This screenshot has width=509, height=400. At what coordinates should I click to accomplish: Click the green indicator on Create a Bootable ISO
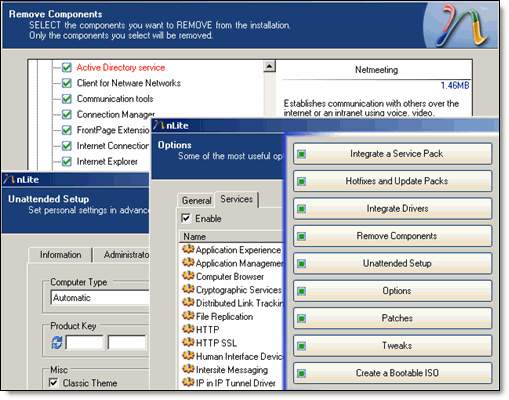pos(301,373)
